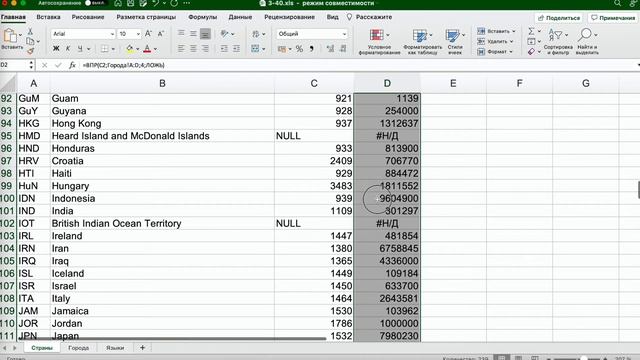Add a new sheet with plus

pyautogui.click(x=142, y=348)
